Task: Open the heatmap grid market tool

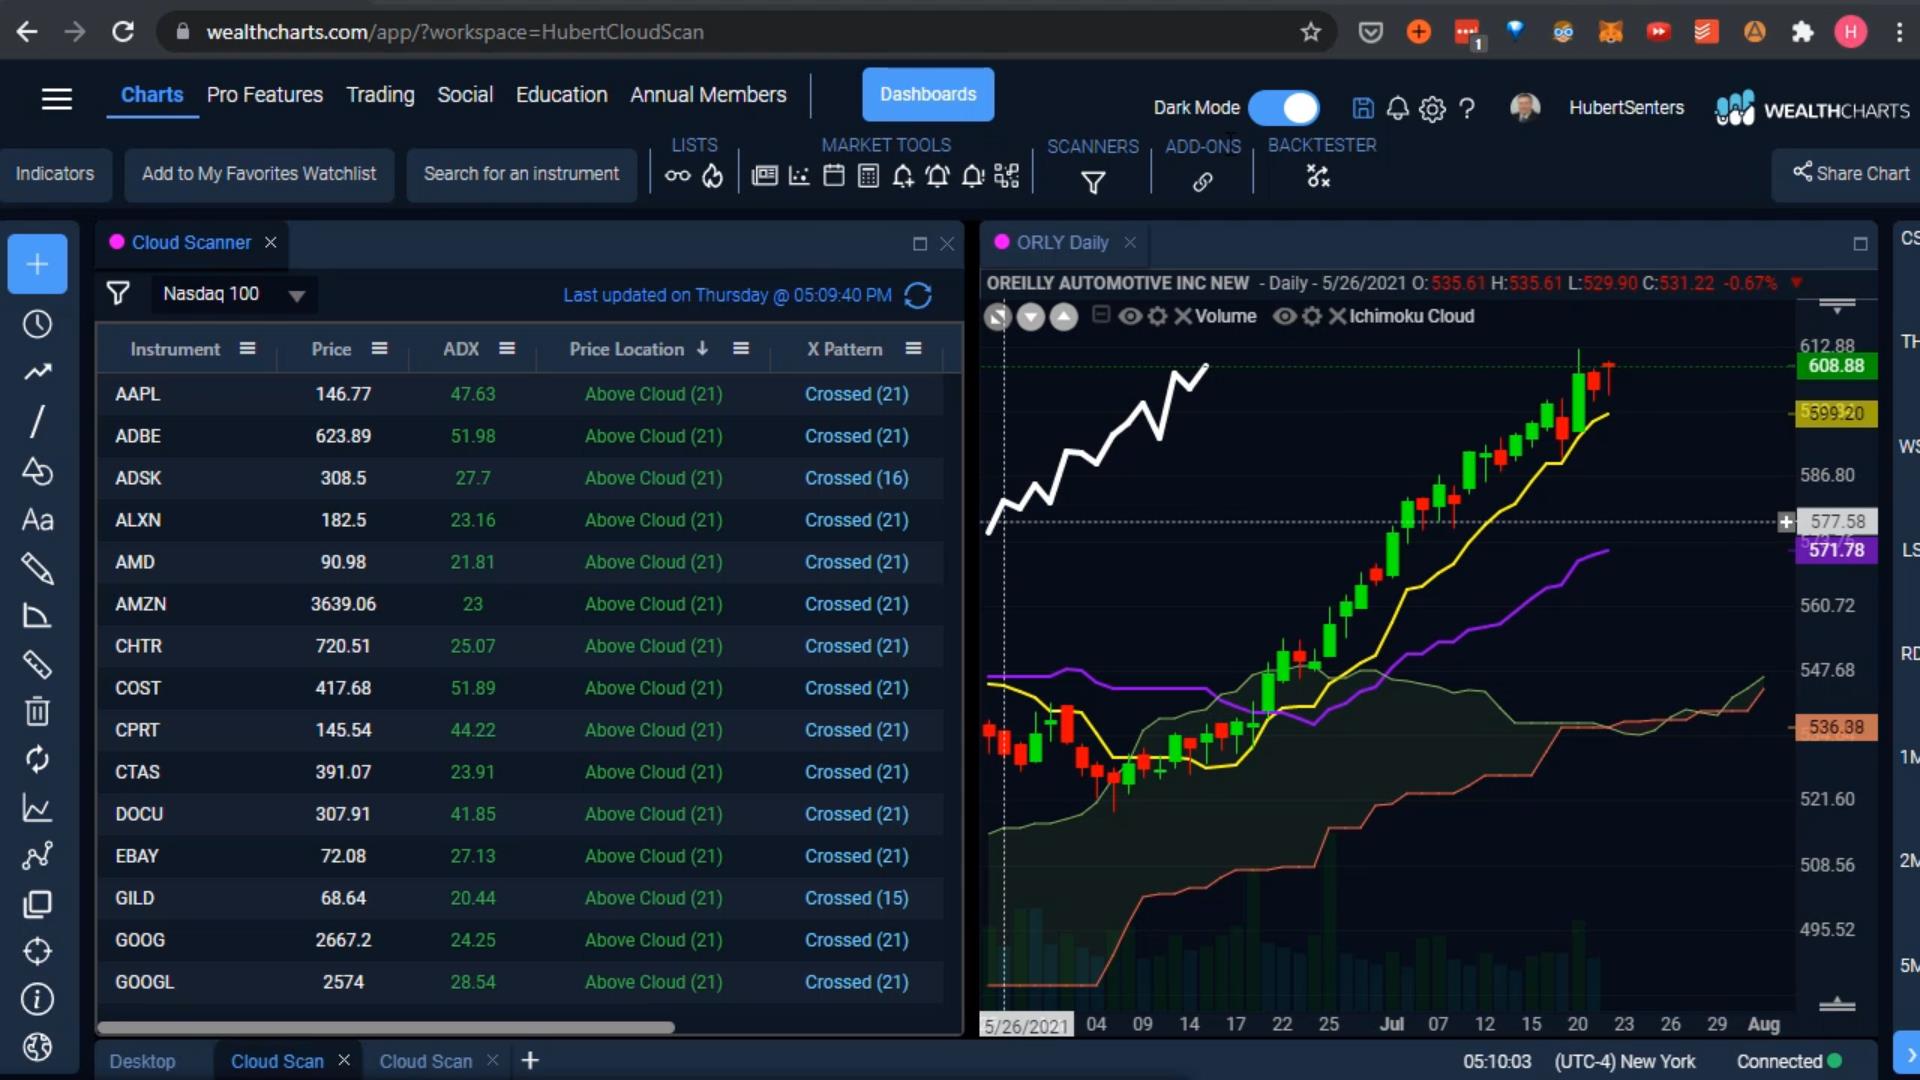Action: coord(1007,177)
